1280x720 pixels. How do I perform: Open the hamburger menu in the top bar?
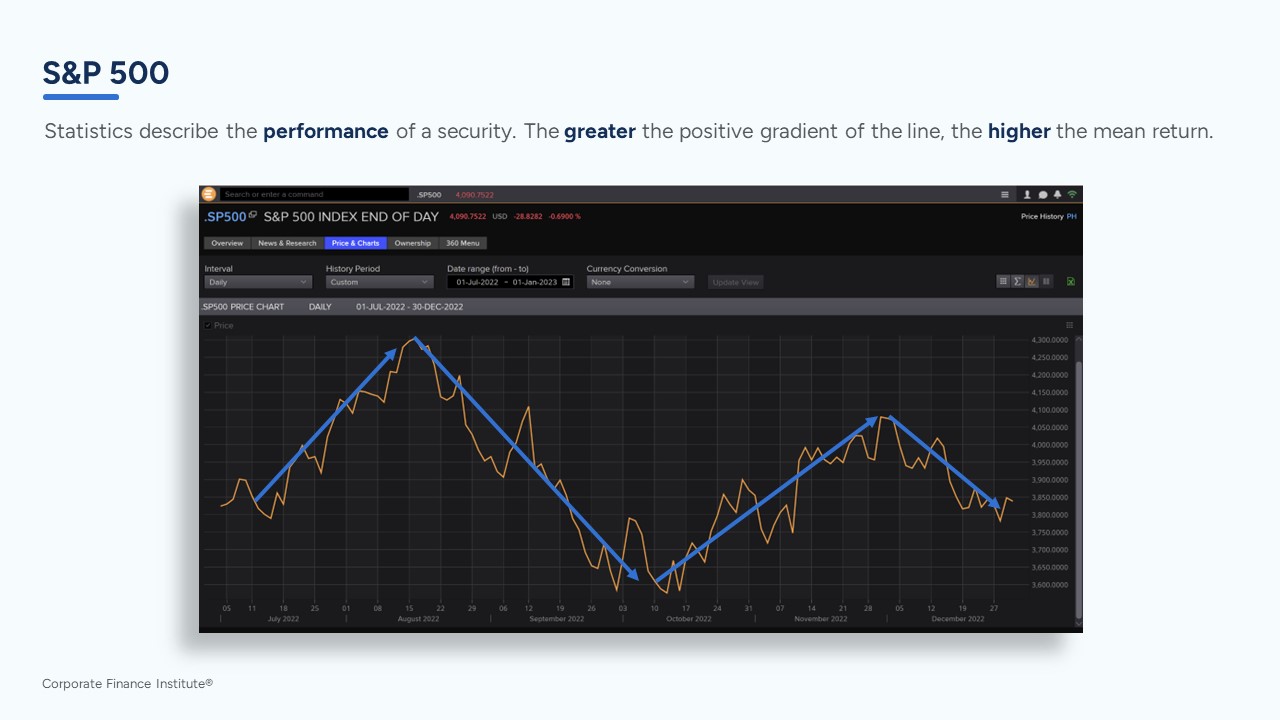(x=1005, y=195)
